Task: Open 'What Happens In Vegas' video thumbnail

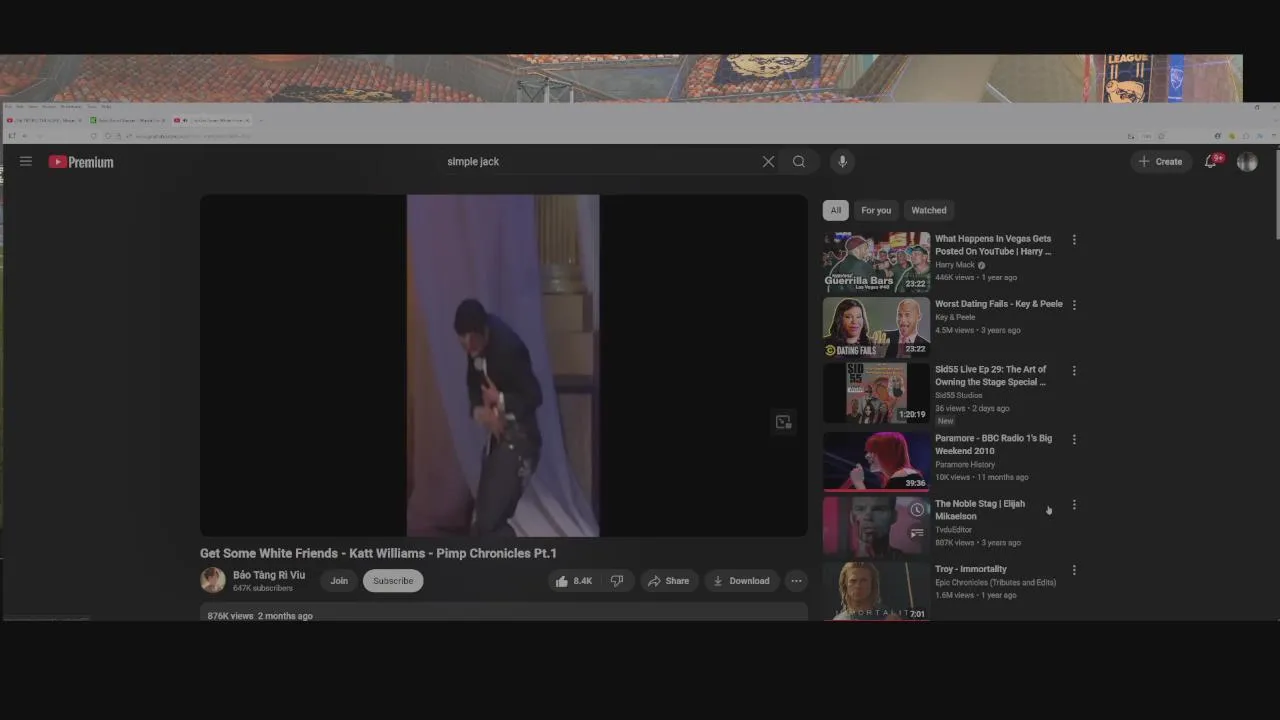Action: pyautogui.click(x=876, y=262)
